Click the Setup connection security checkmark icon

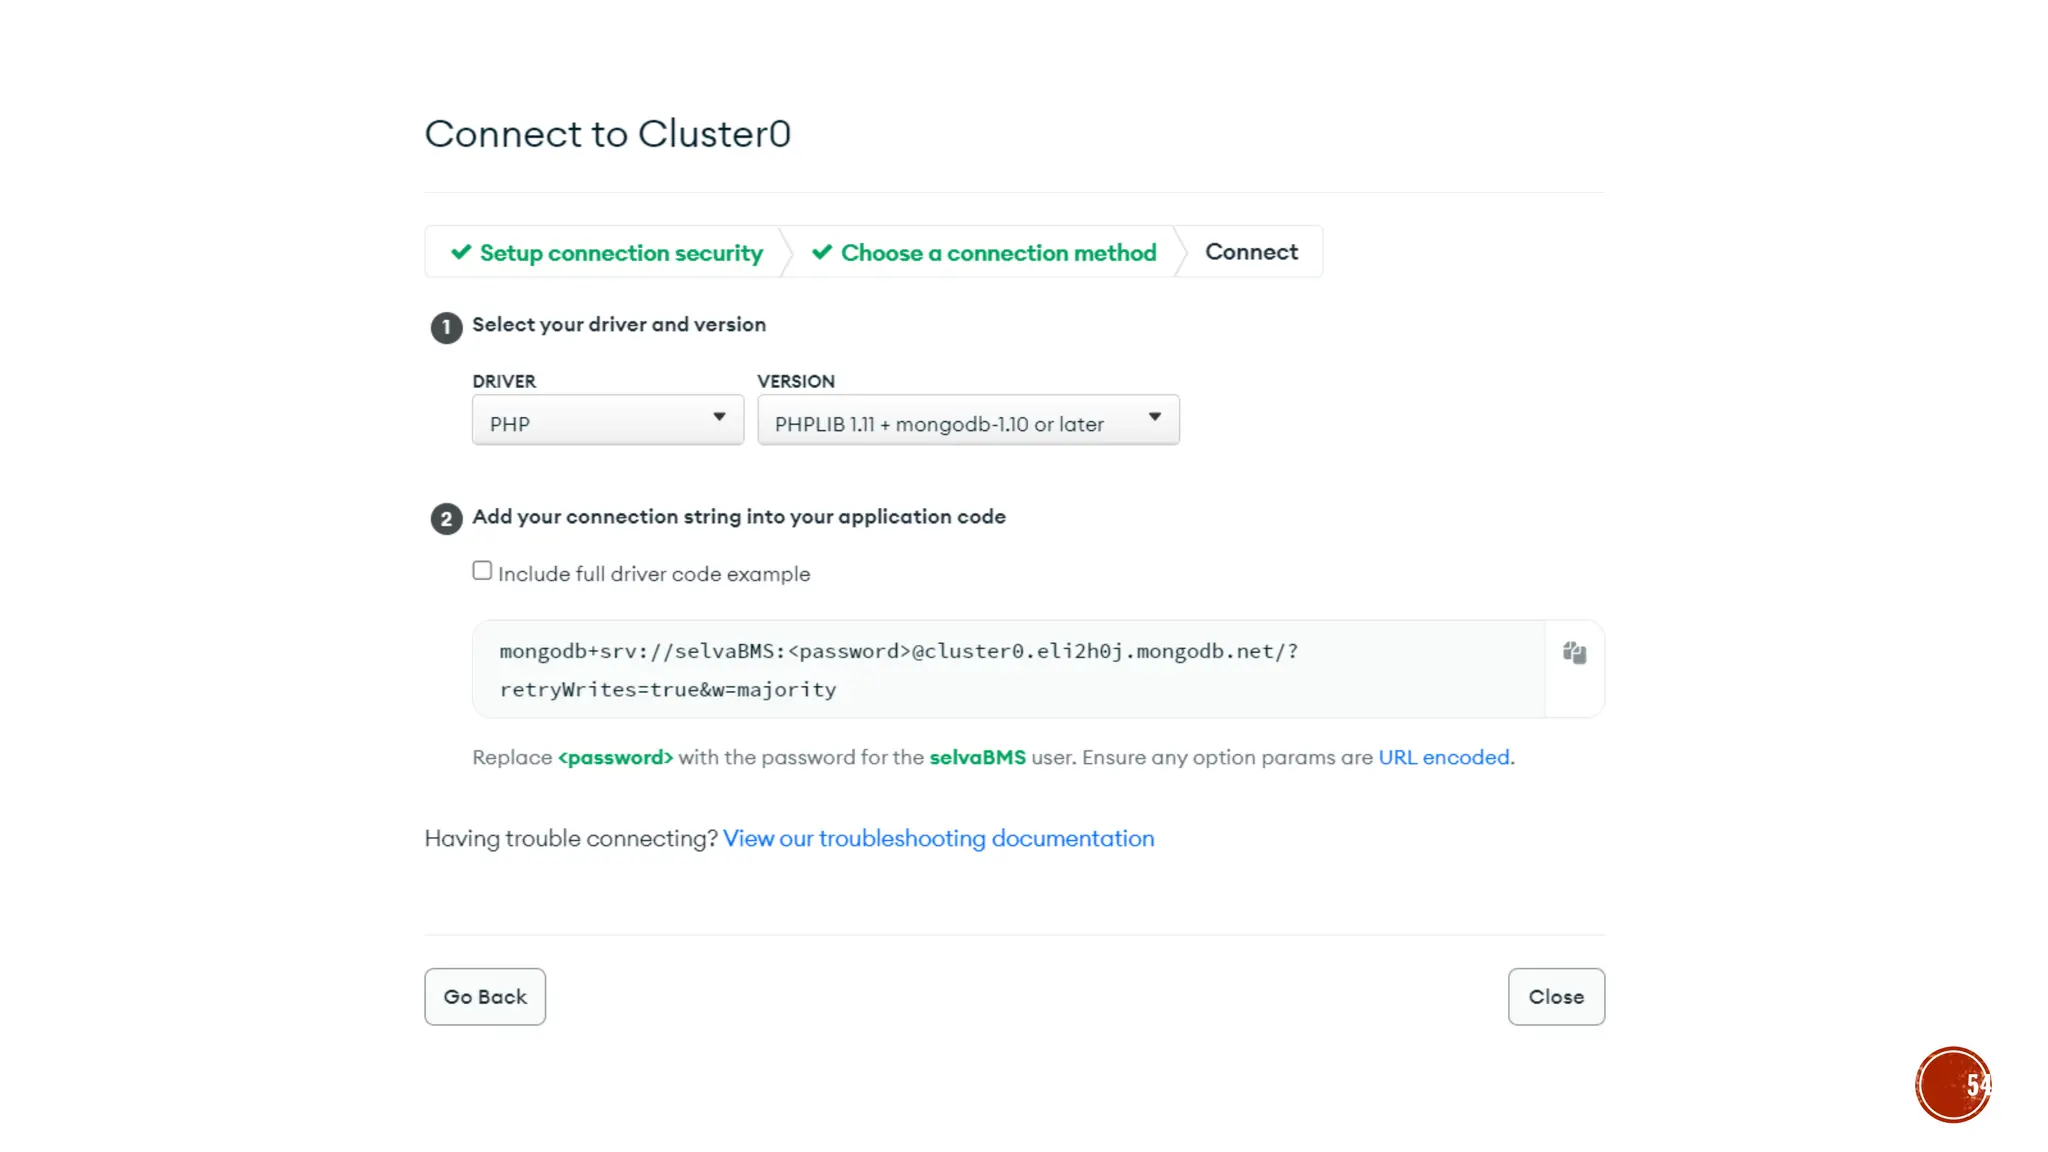point(461,252)
